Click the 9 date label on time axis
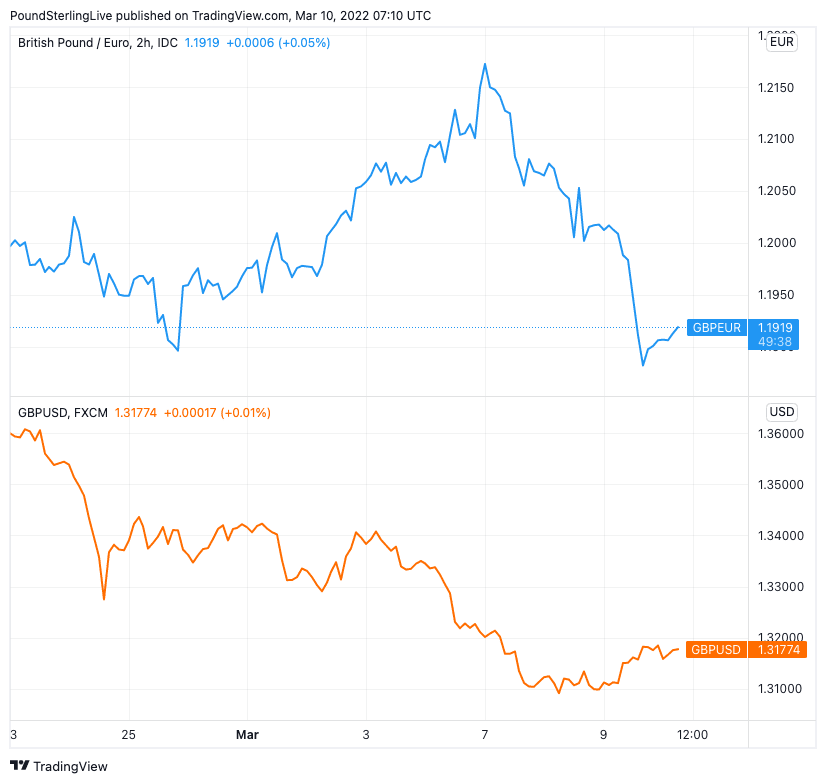Image resolution: width=826 pixels, height=783 pixels. click(604, 735)
